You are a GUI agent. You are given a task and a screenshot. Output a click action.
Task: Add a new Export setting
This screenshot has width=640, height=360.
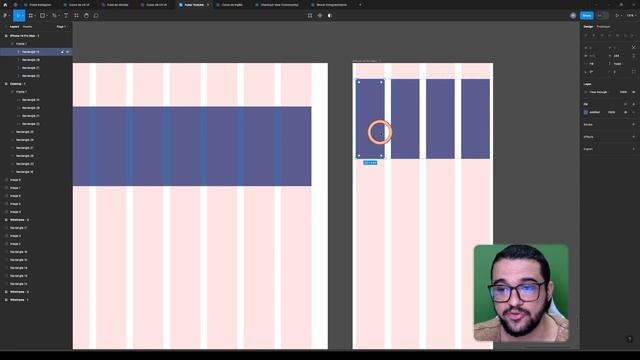pyautogui.click(x=633, y=149)
